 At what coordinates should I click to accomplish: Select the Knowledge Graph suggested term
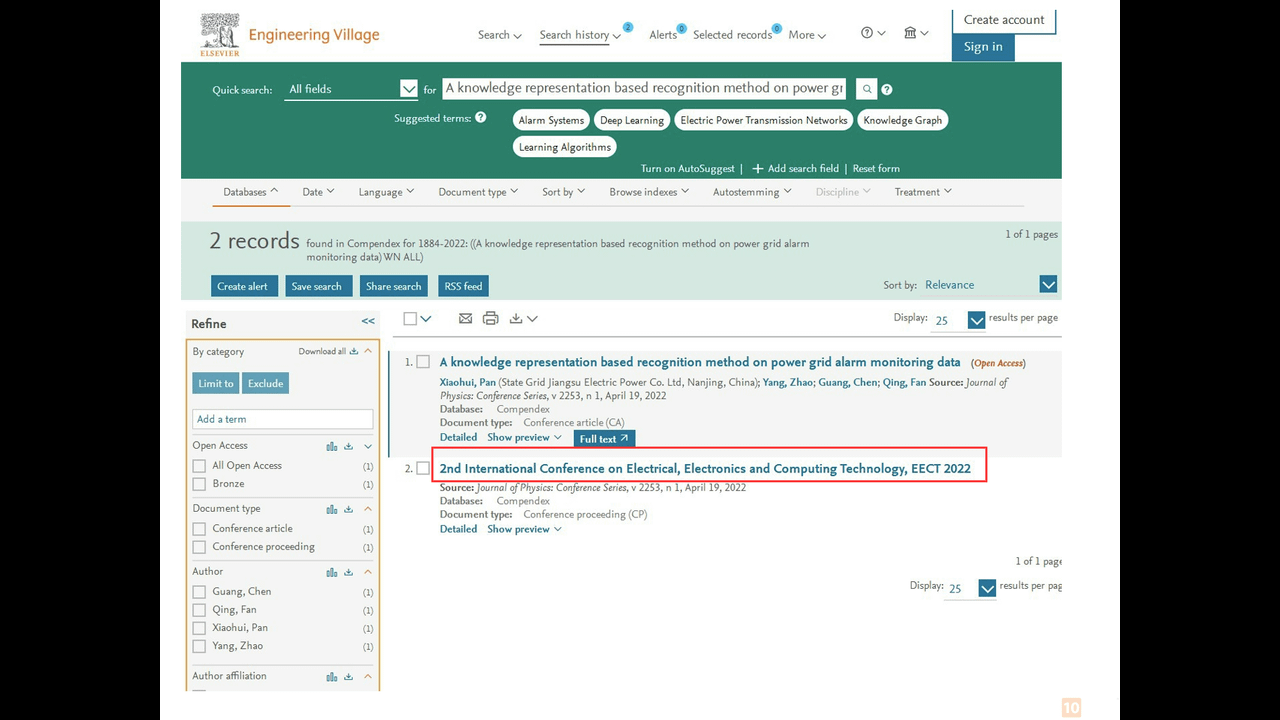click(902, 120)
